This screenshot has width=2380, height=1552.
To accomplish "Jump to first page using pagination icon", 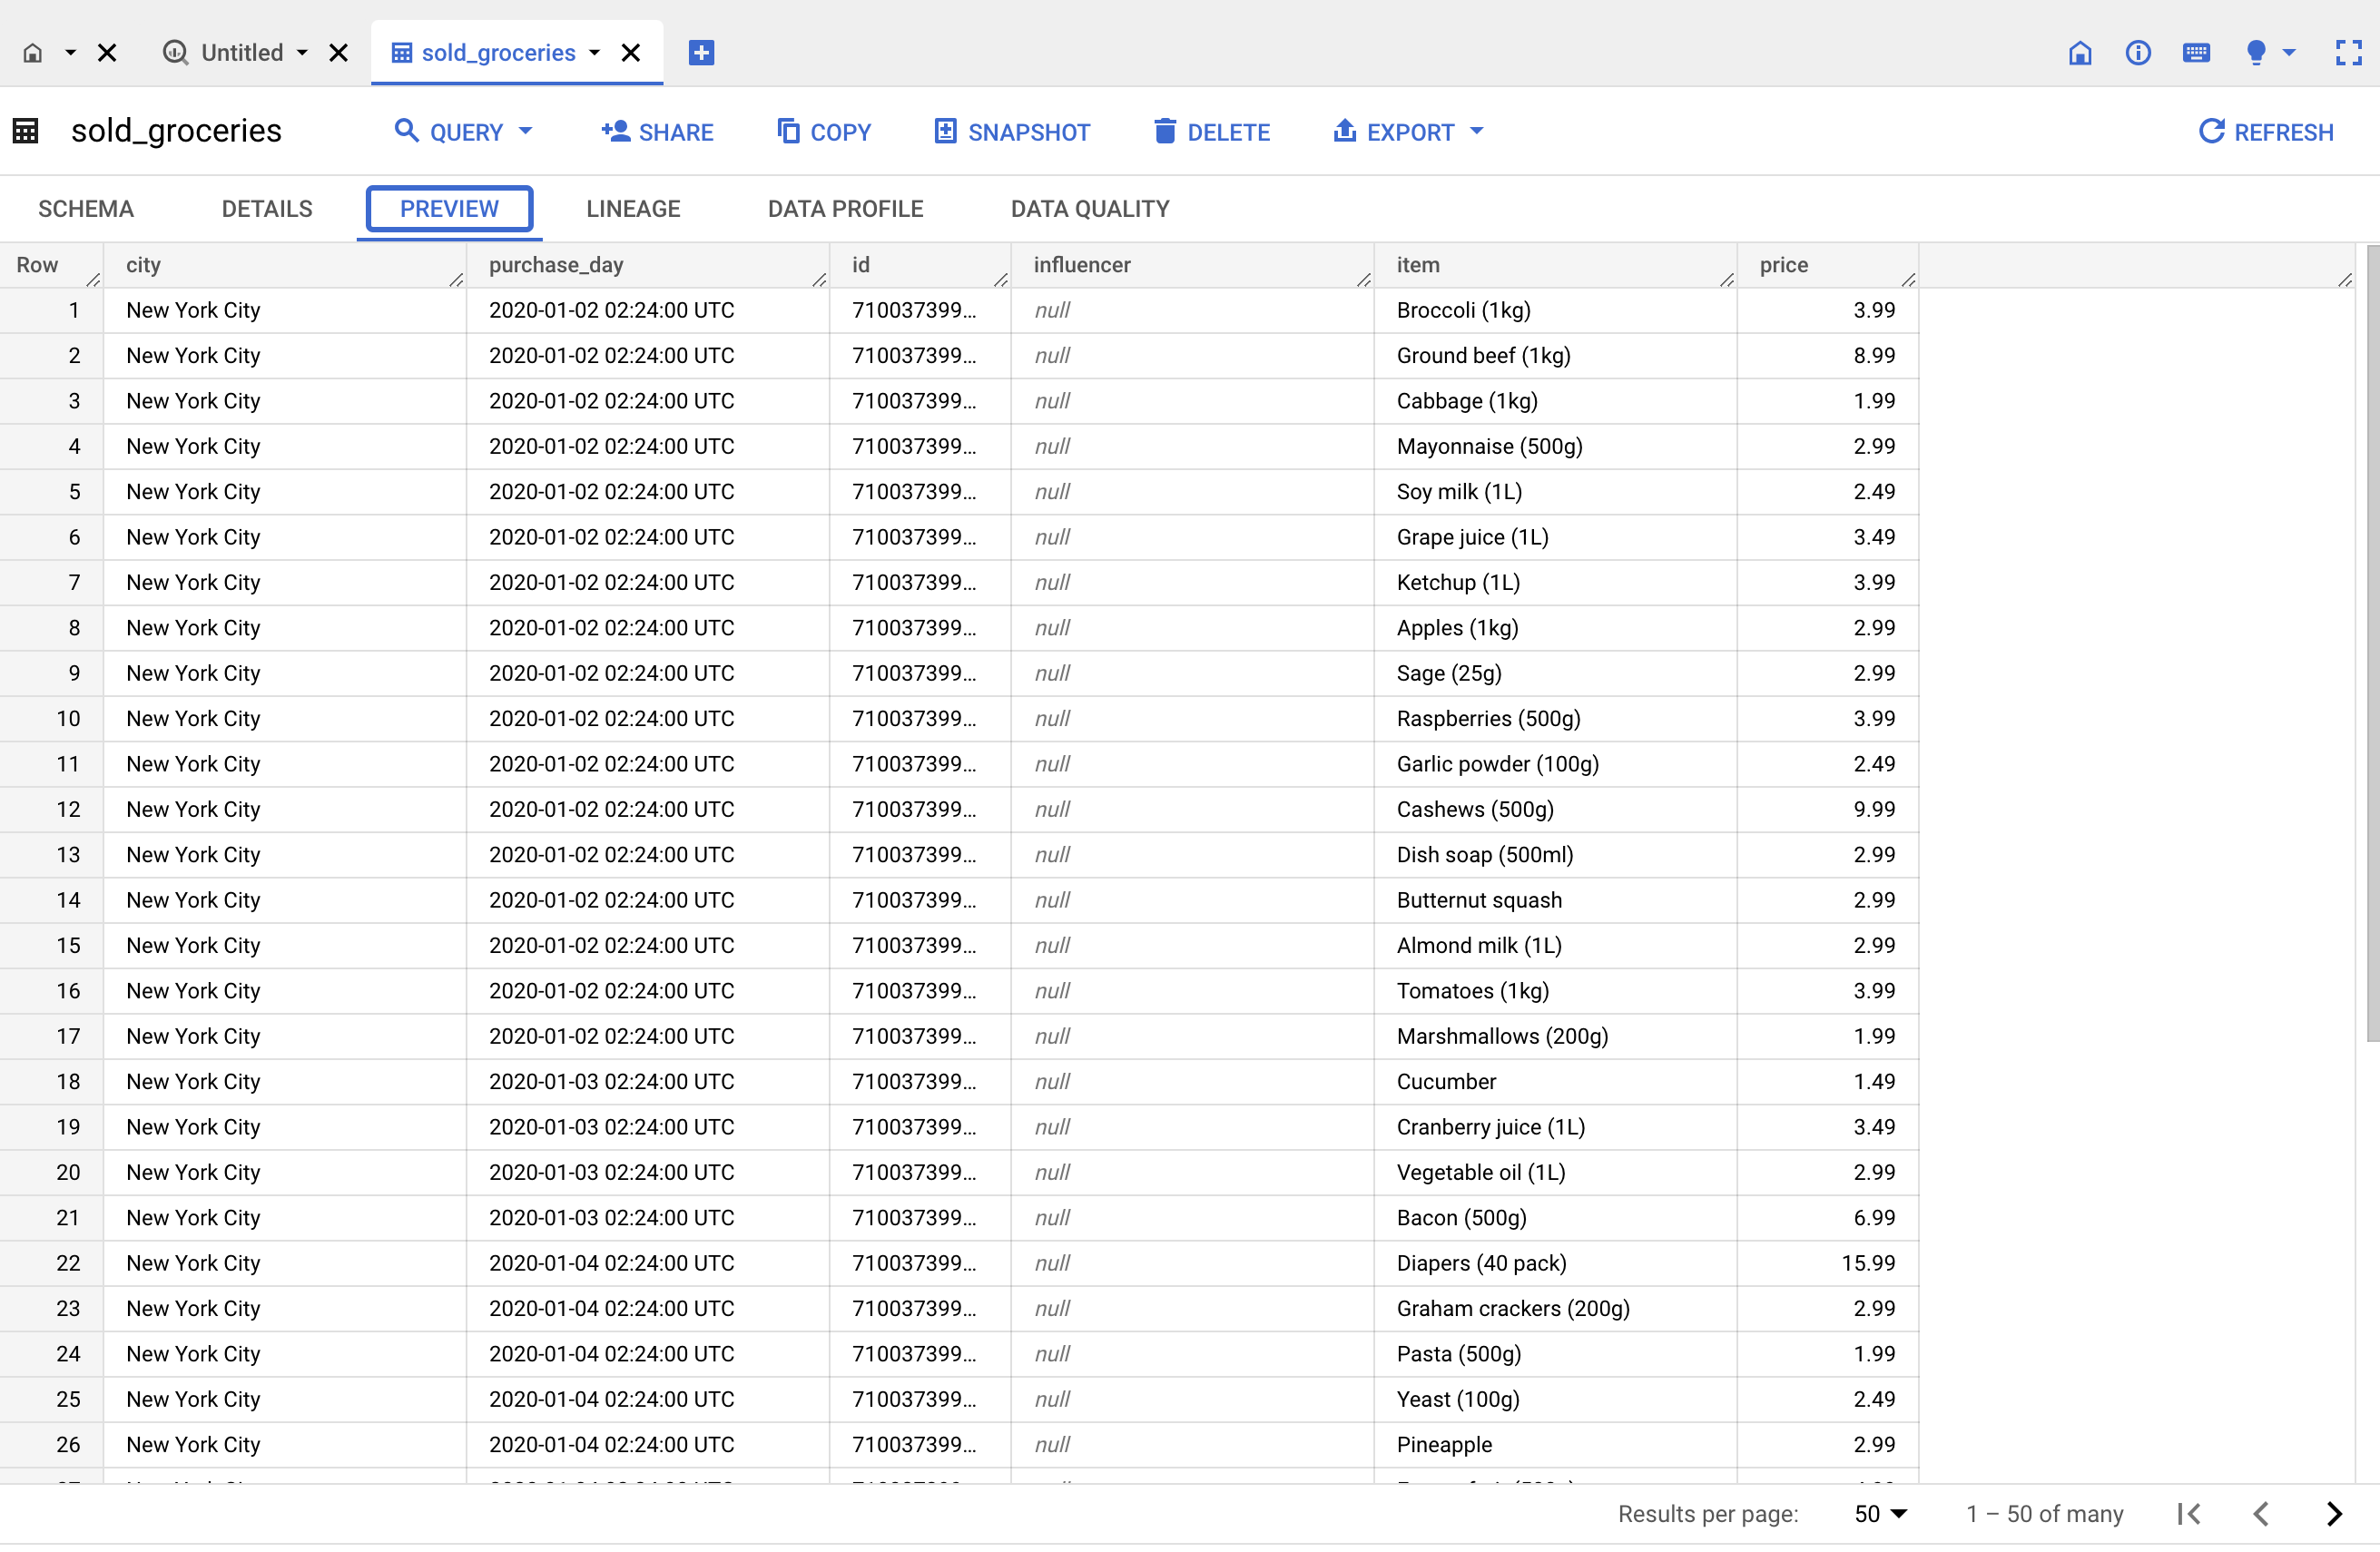I will [x=2189, y=1514].
